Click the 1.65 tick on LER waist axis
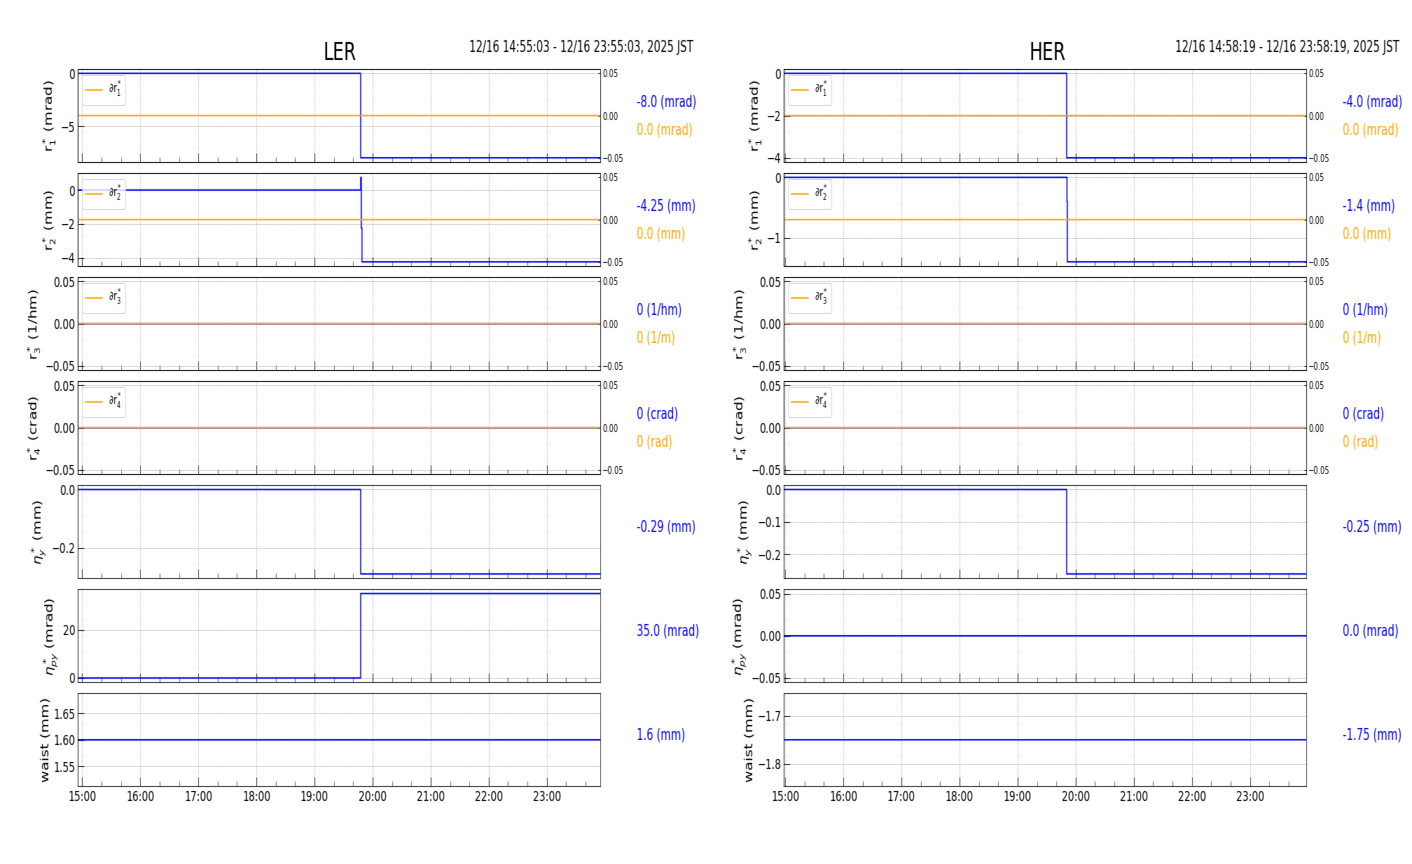The width and height of the screenshot is (1412, 864). [x=63, y=714]
